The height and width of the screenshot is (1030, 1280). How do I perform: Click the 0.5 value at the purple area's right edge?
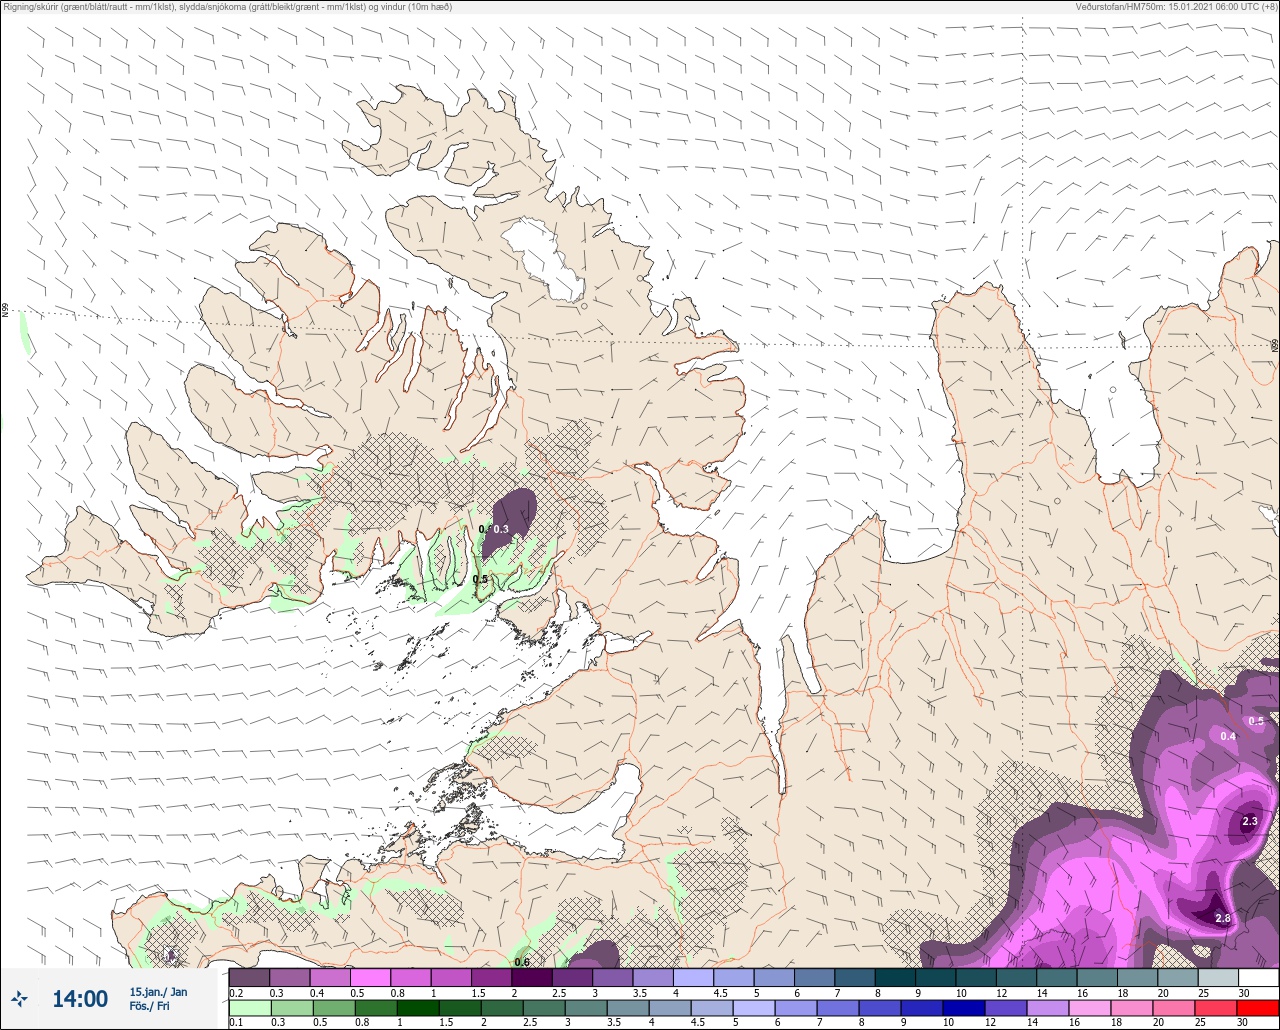click(x=1256, y=721)
